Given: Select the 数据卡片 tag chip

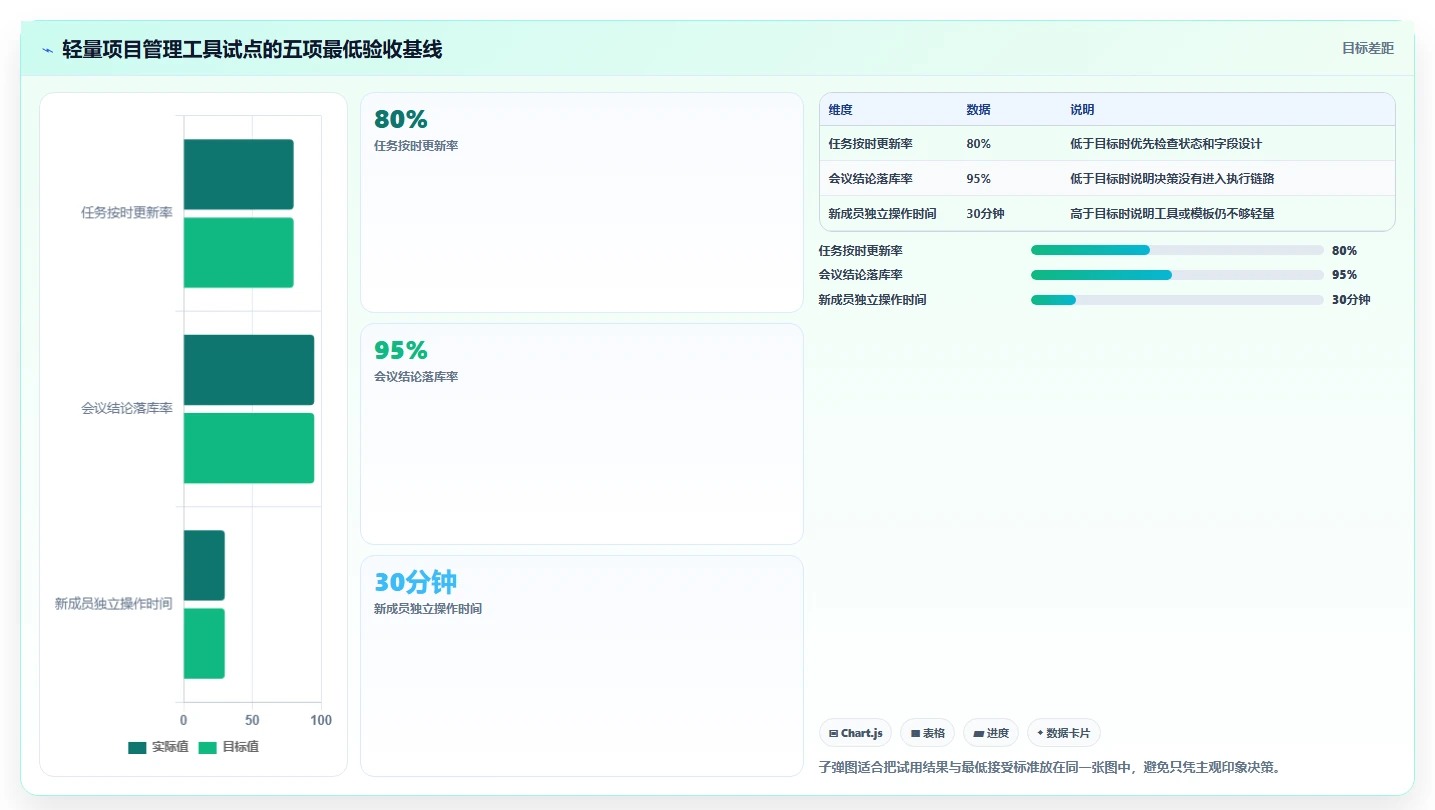Looking at the screenshot, I should point(1064,733).
